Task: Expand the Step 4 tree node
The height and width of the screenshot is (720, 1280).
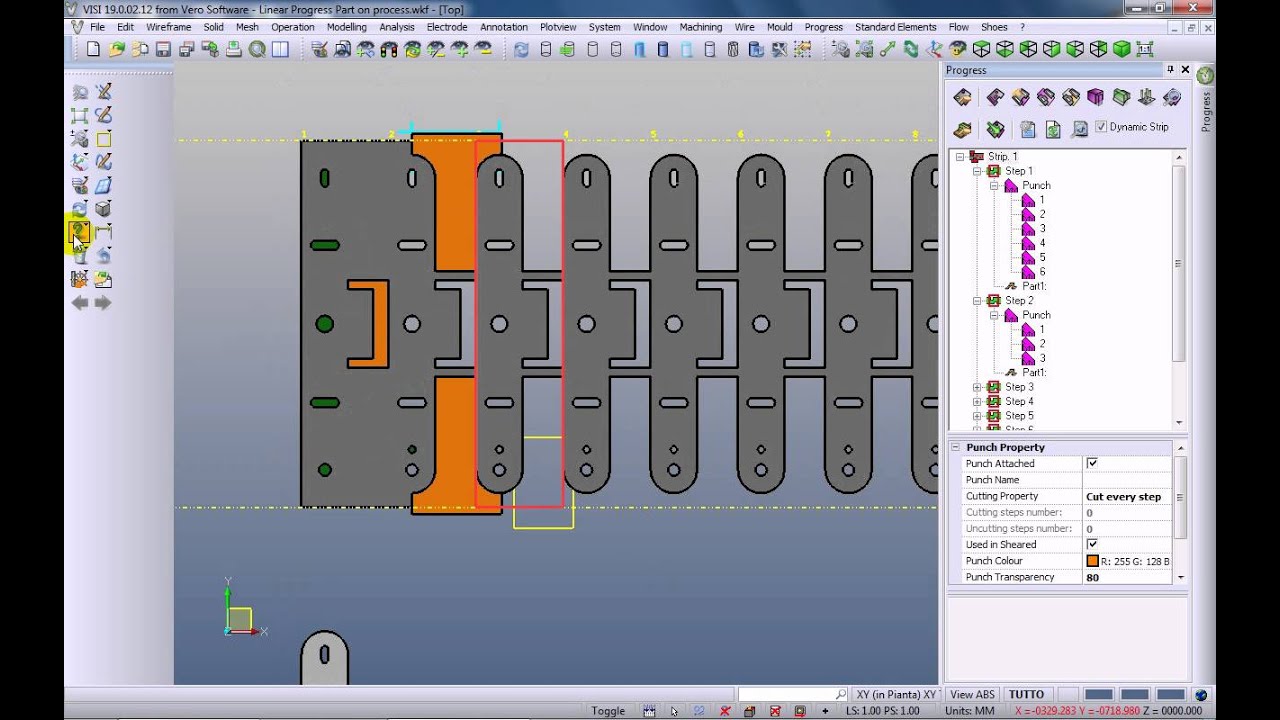Action: click(977, 402)
